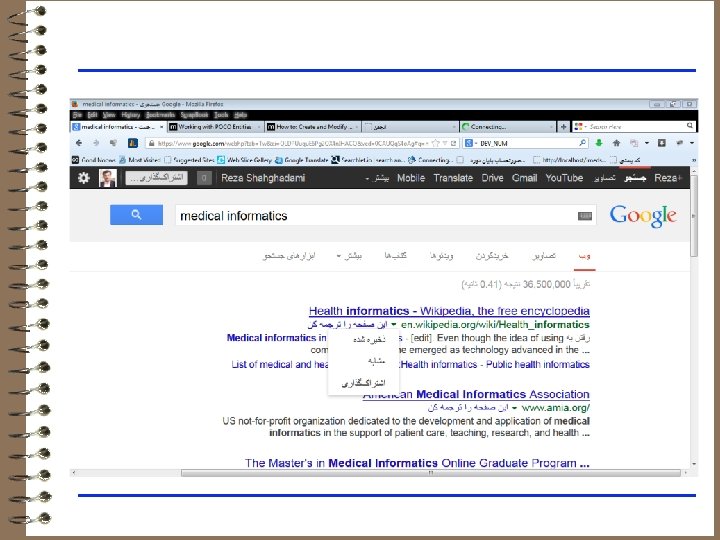Click Public health informatics sublink
The width and height of the screenshot is (720, 540).
pyautogui.click(x=538, y=365)
